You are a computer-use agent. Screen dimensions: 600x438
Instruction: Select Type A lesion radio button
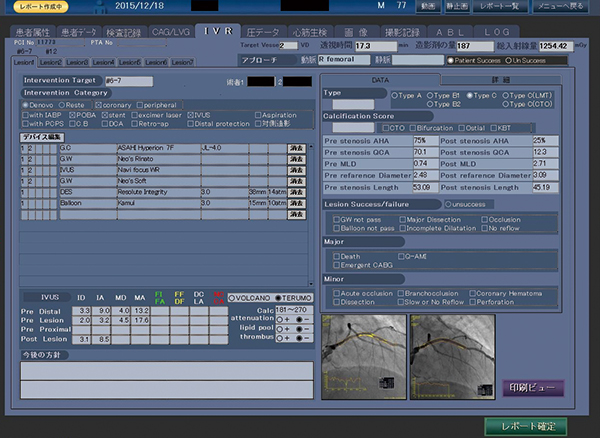click(x=394, y=94)
